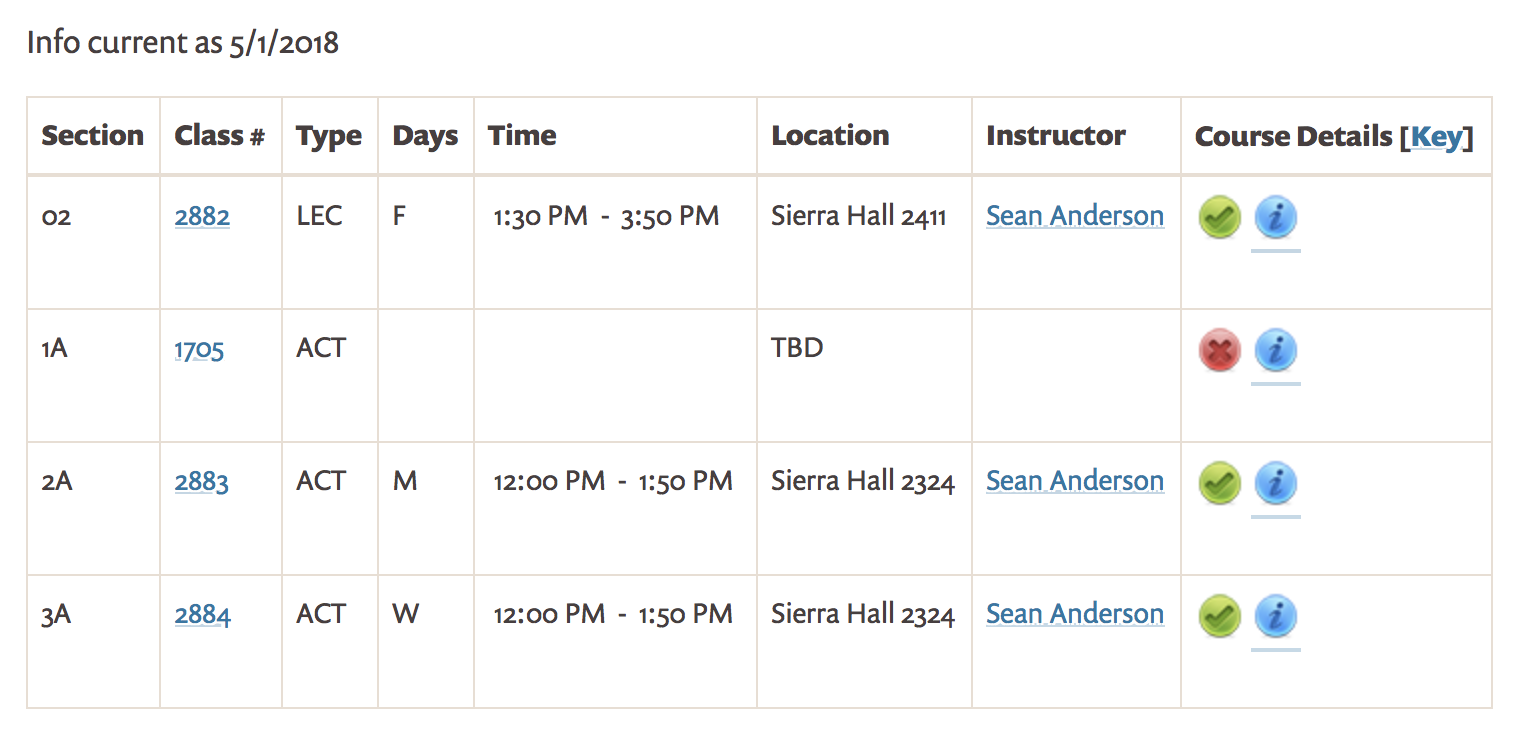1514x756 pixels.
Task: Open Sean Anderson link in section 3A row
Action: pos(1075,614)
